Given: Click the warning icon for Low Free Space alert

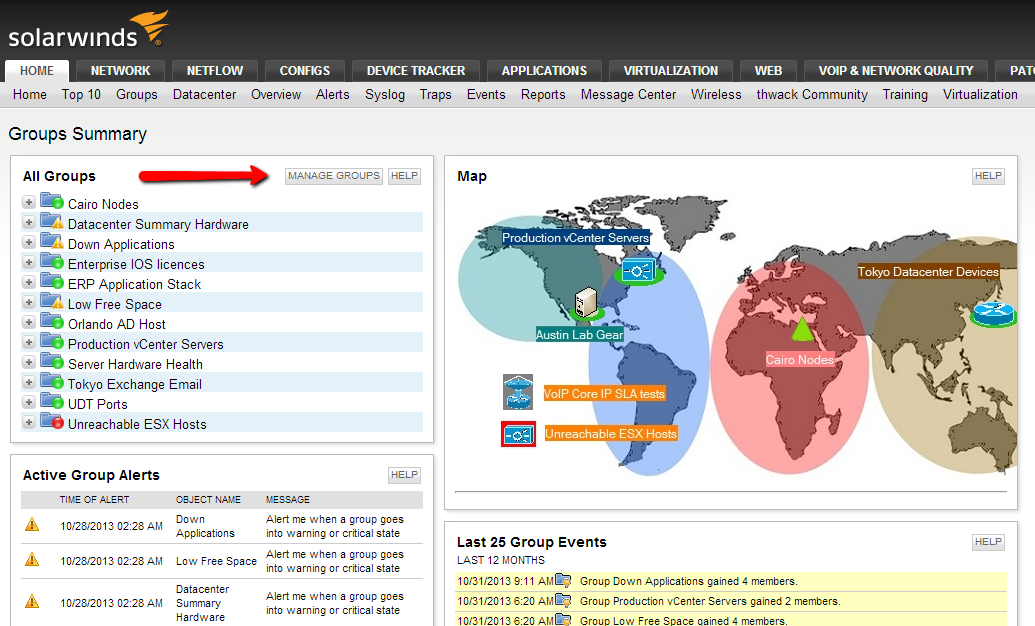Looking at the screenshot, I should (x=32, y=560).
